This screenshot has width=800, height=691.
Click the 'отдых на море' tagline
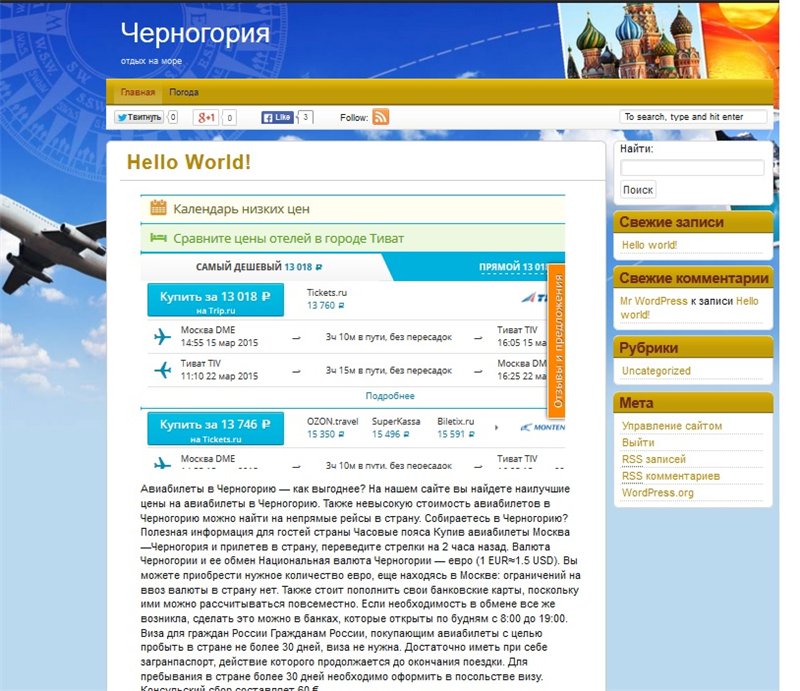pyautogui.click(x=151, y=61)
